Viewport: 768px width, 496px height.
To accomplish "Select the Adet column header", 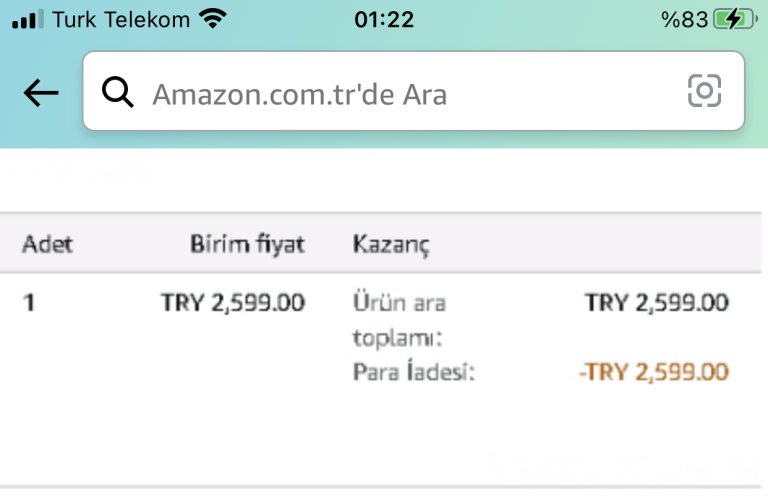I will pyautogui.click(x=48, y=244).
